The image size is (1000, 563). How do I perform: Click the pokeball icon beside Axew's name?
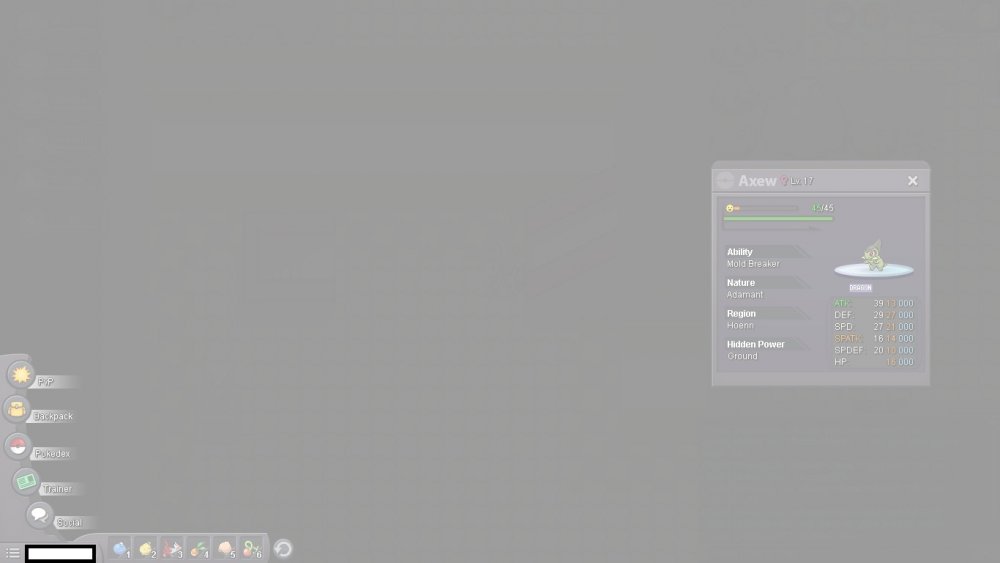[x=725, y=181]
